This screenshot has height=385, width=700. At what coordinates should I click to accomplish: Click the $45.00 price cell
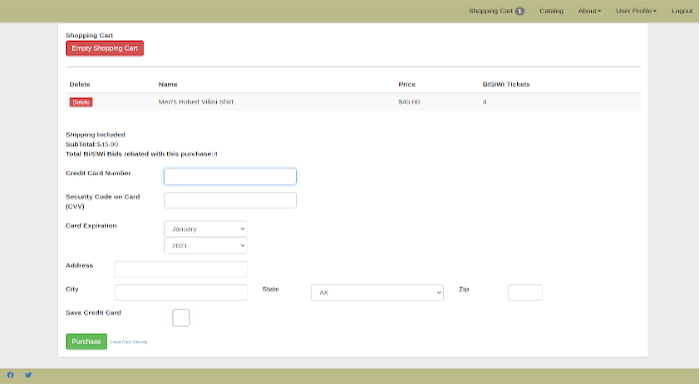pos(409,102)
